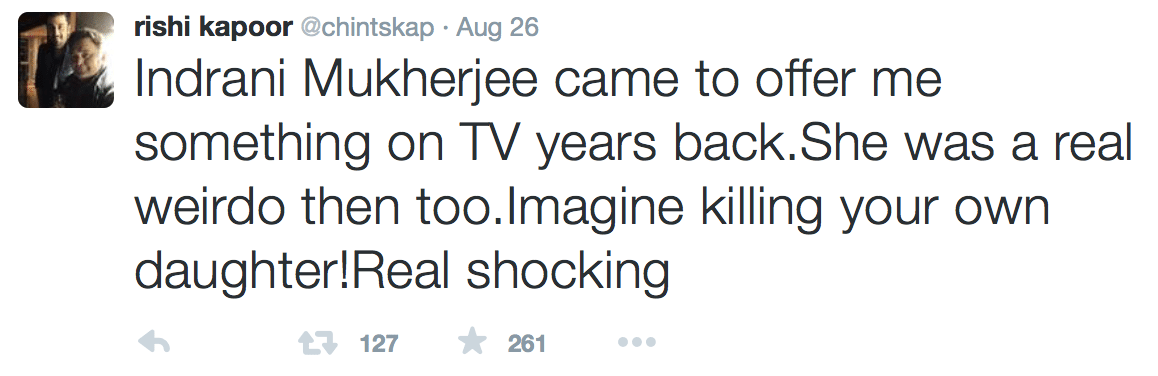Click on the word 'shocking'

click(x=569, y=271)
